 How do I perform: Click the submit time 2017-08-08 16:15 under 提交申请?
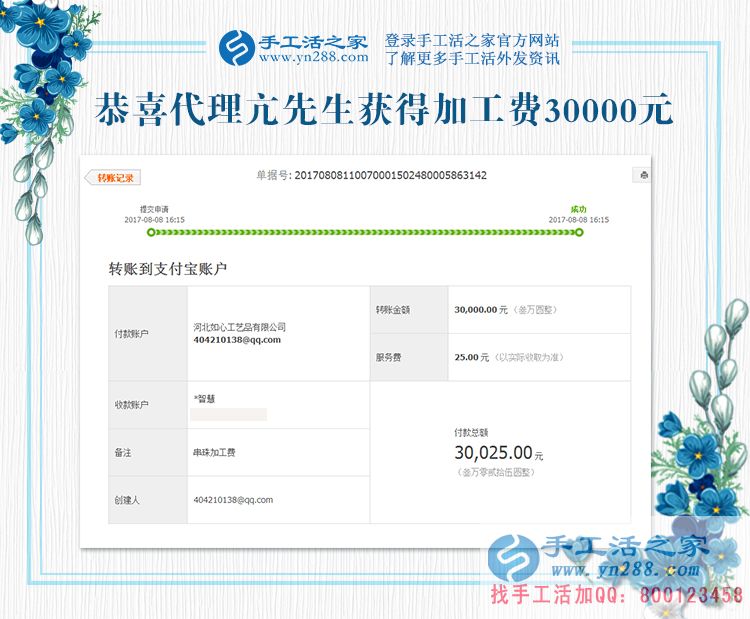[154, 220]
